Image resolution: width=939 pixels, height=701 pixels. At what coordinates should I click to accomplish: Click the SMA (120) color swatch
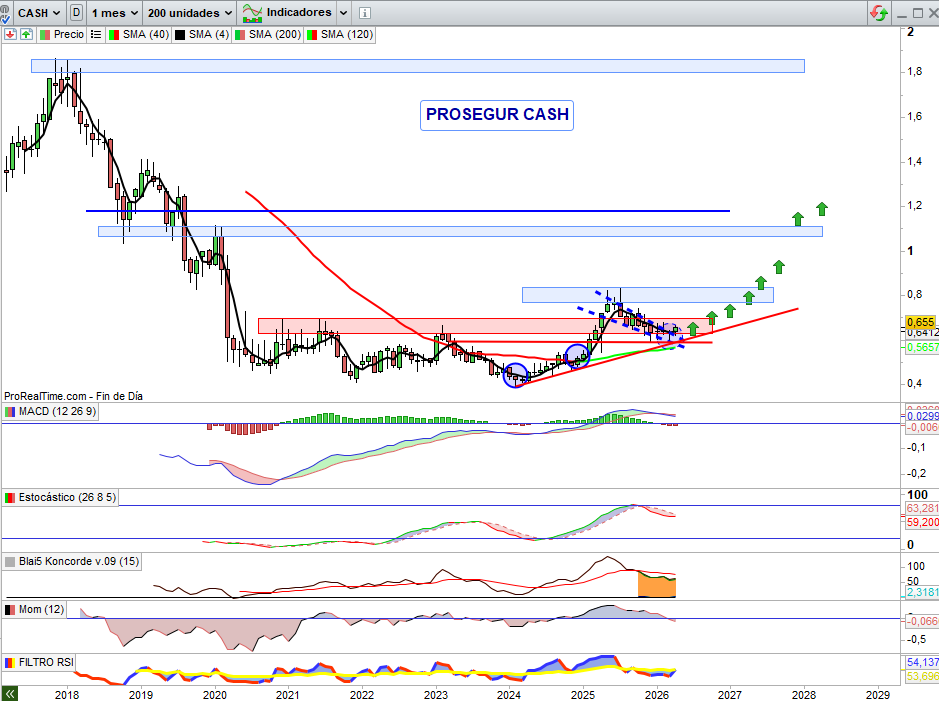(311, 35)
